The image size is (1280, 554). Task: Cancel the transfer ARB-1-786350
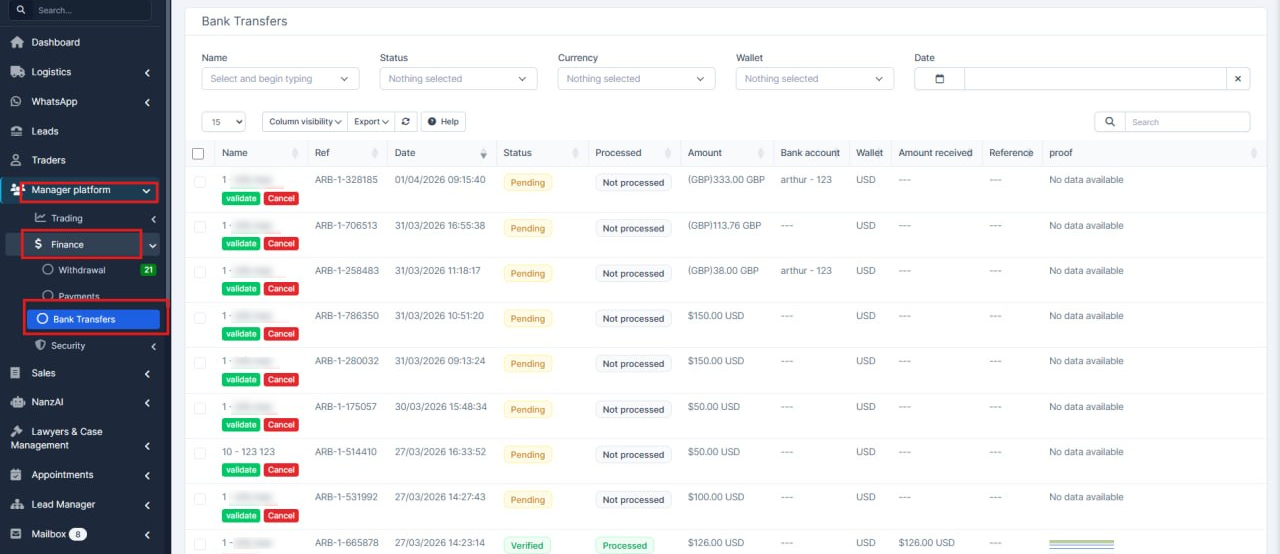point(281,334)
